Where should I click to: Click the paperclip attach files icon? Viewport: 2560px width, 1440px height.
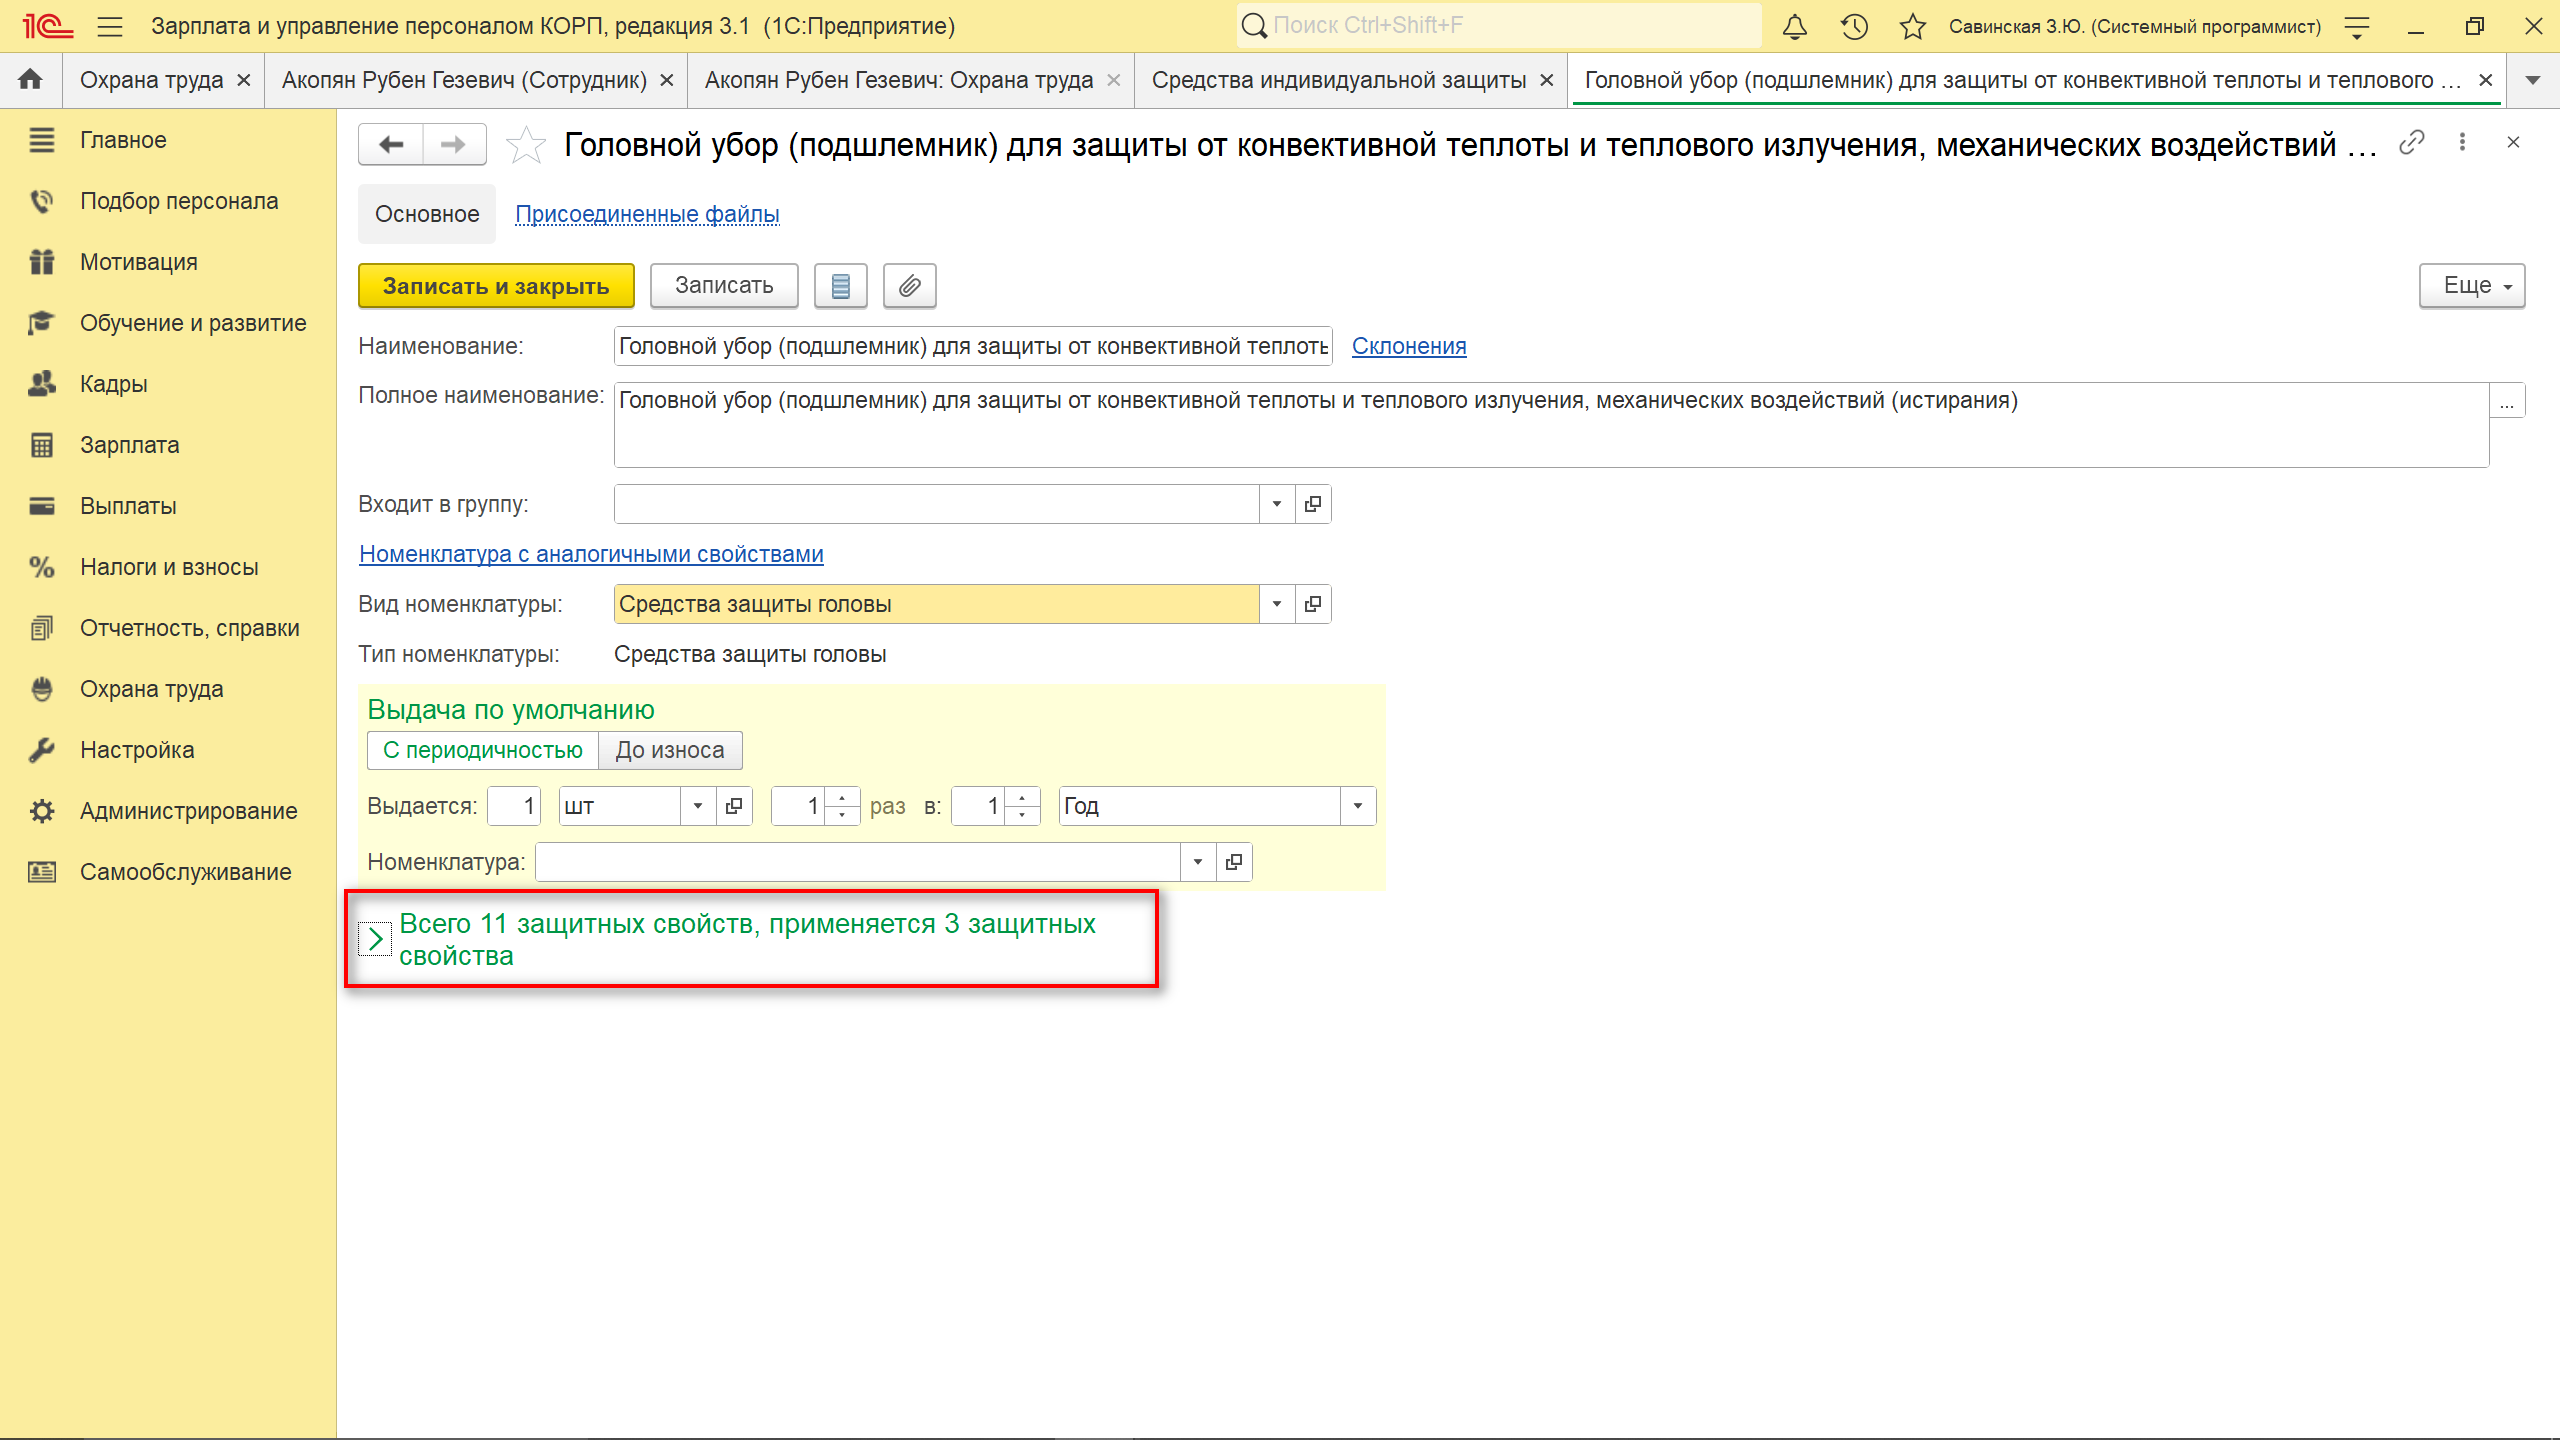pyautogui.click(x=909, y=286)
